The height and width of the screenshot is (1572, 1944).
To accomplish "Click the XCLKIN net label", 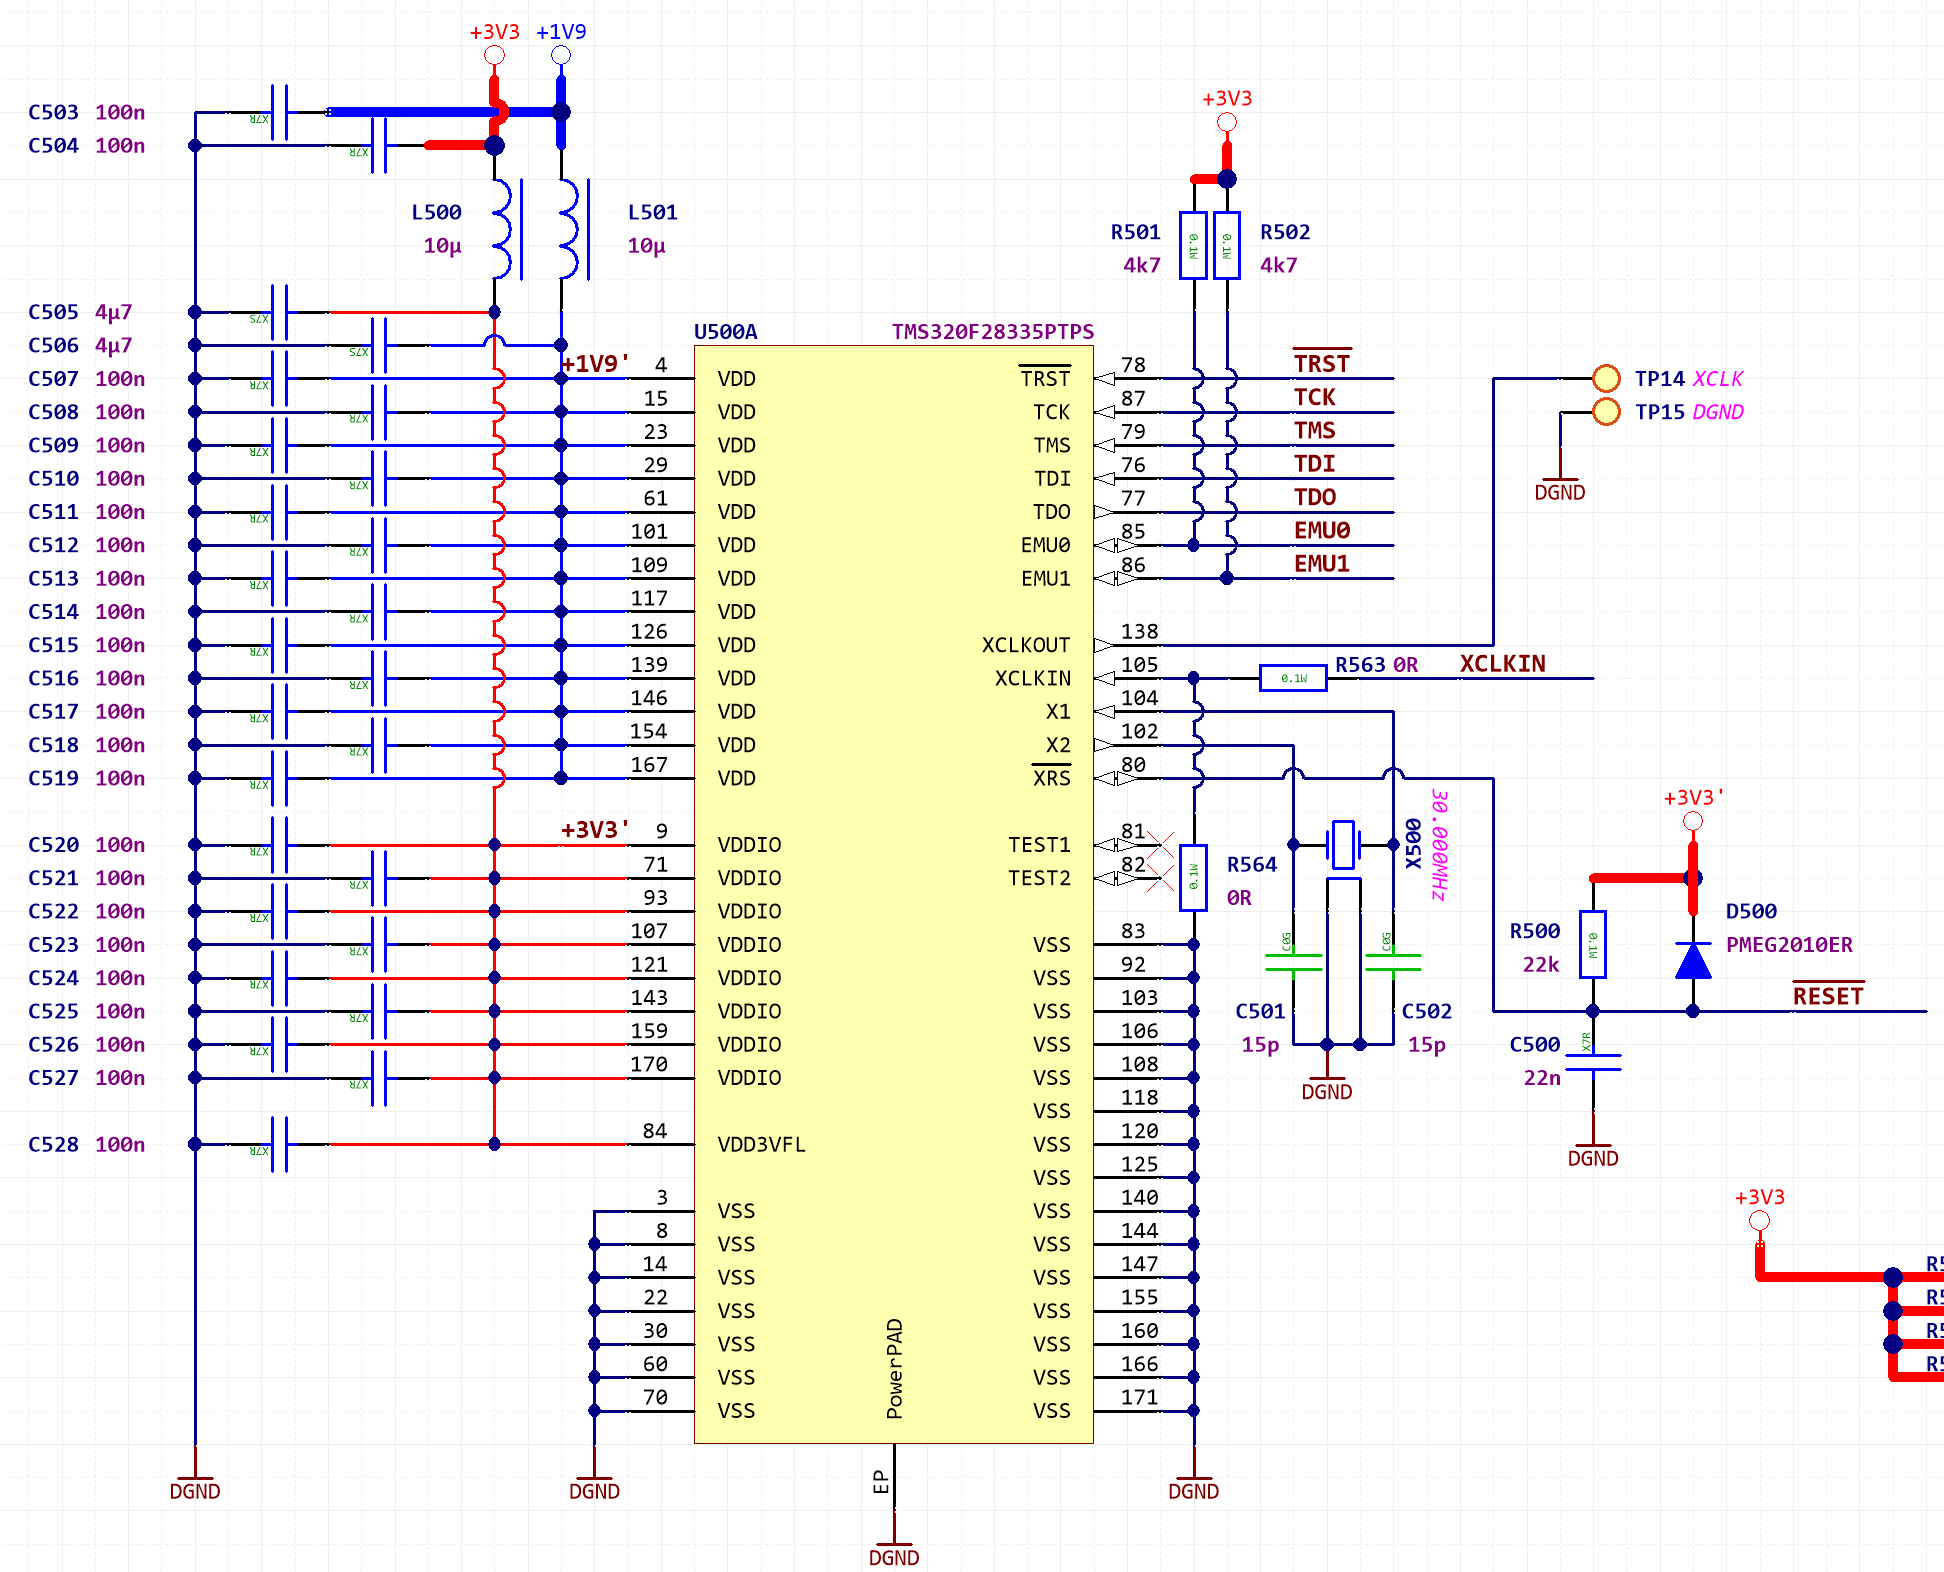I will [1503, 663].
